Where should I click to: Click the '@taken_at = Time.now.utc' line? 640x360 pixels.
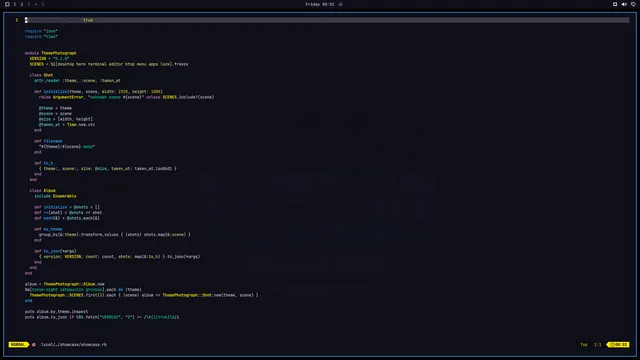67,124
